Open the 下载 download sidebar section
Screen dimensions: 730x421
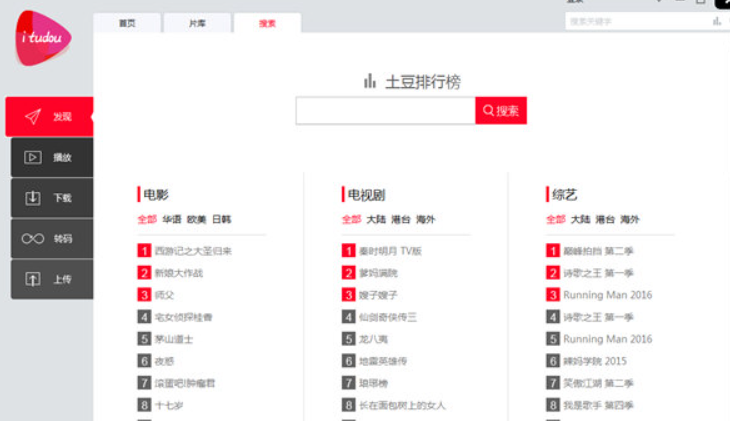tap(52, 198)
